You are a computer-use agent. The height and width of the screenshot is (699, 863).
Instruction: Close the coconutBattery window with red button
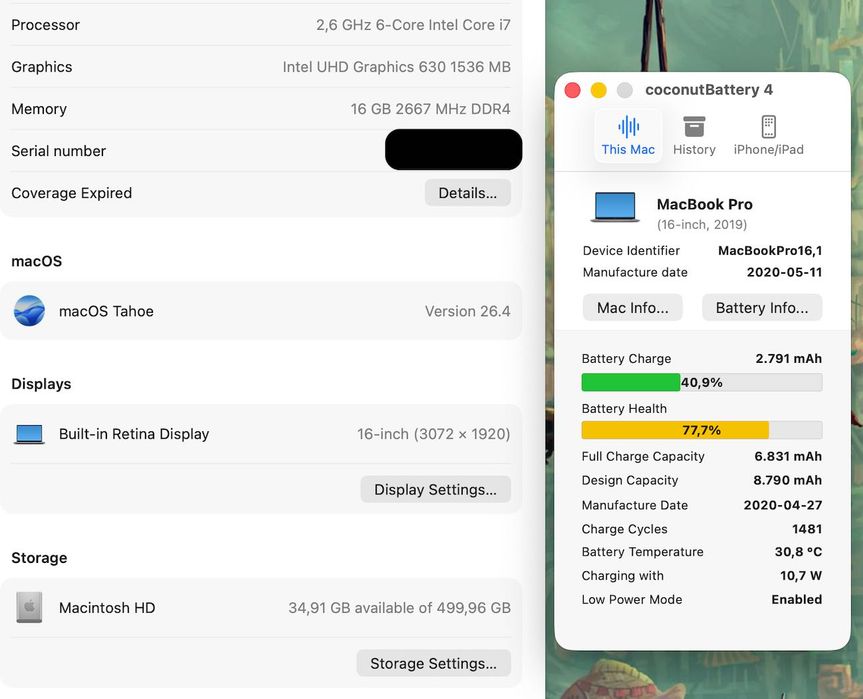[x=572, y=90]
